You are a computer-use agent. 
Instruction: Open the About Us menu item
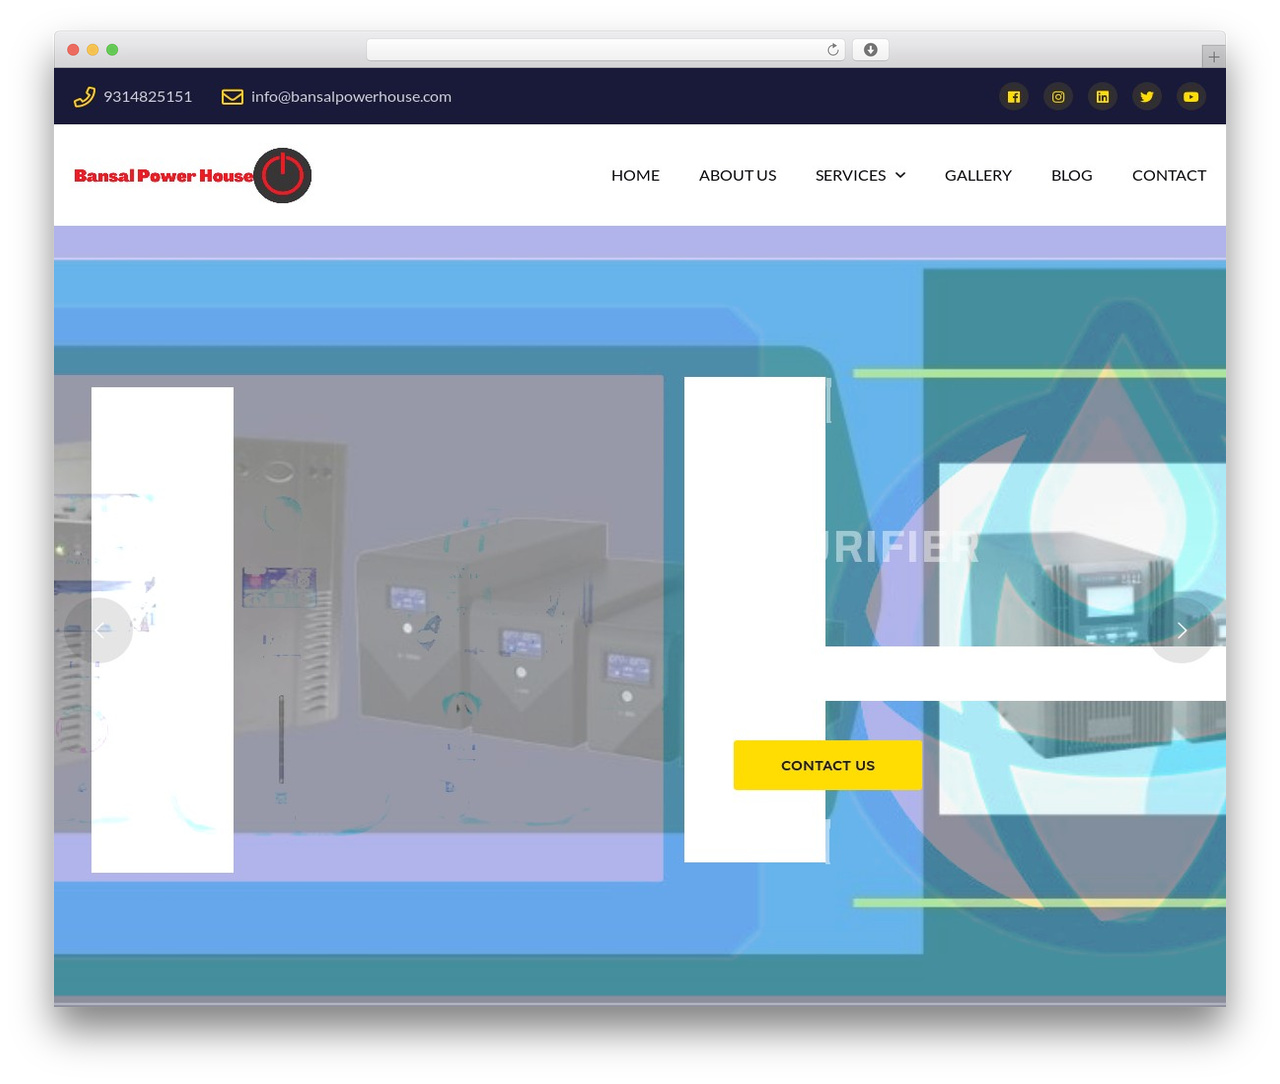pyautogui.click(x=738, y=175)
